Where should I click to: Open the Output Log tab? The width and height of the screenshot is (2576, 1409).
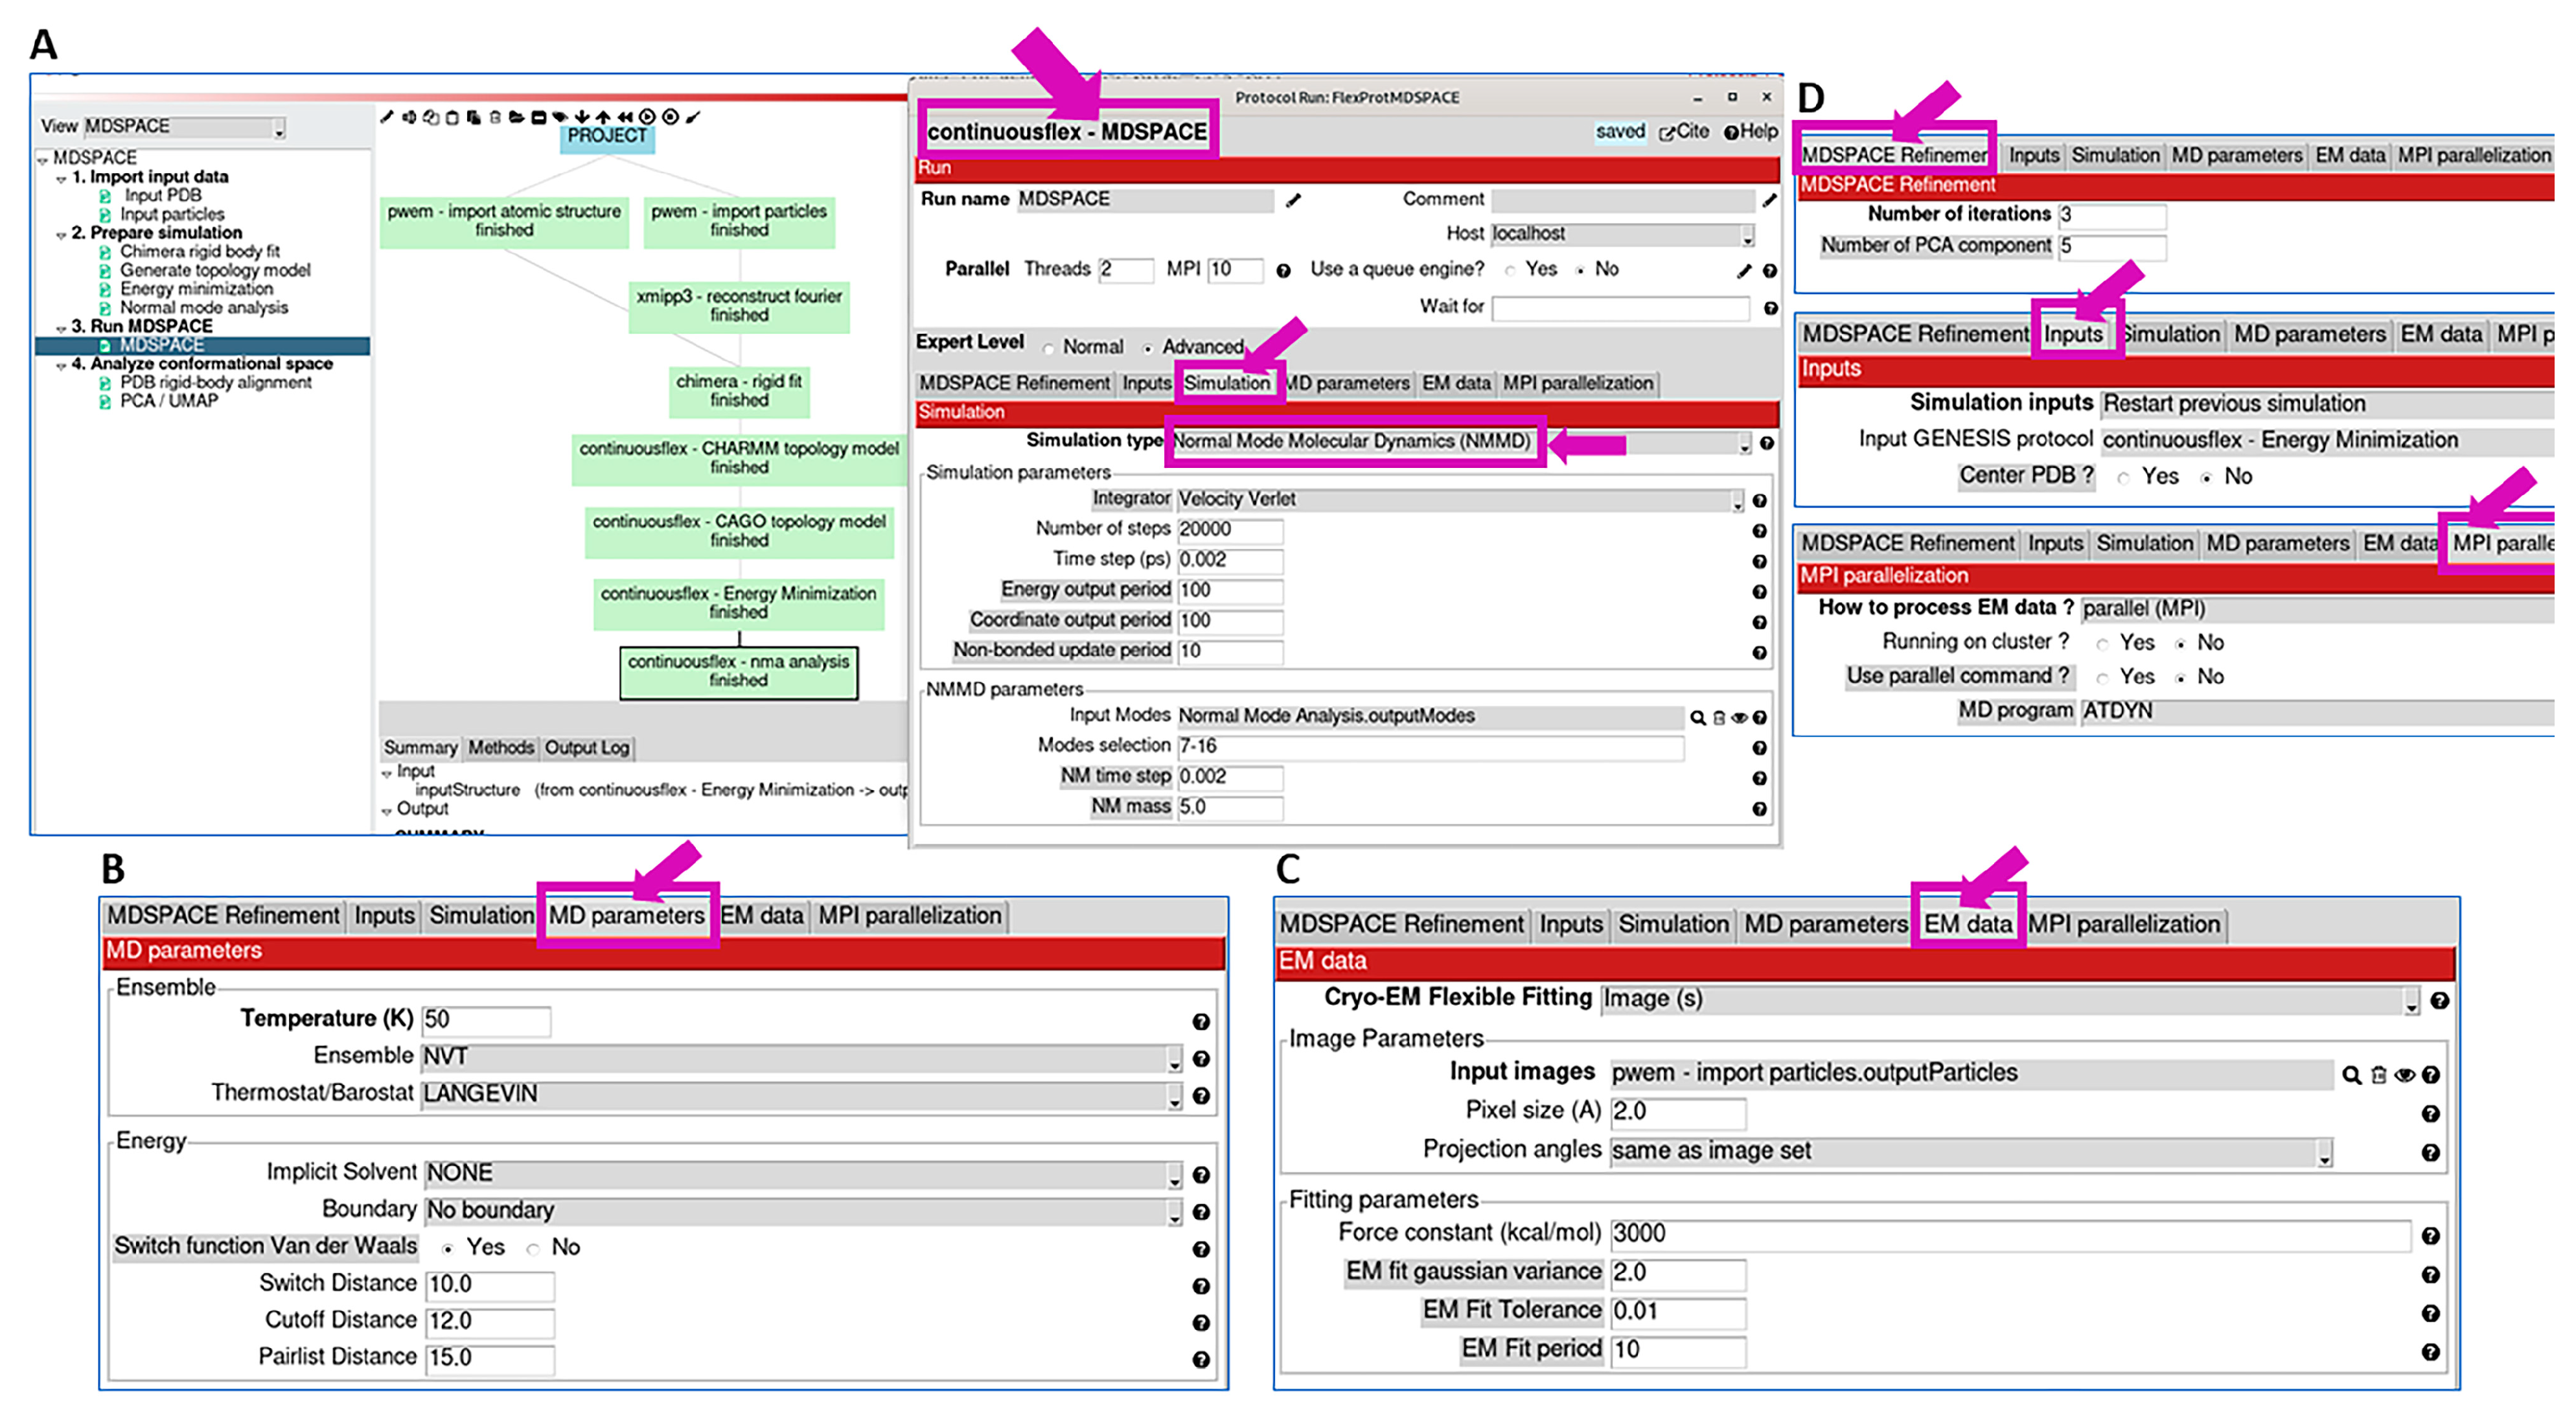(587, 748)
